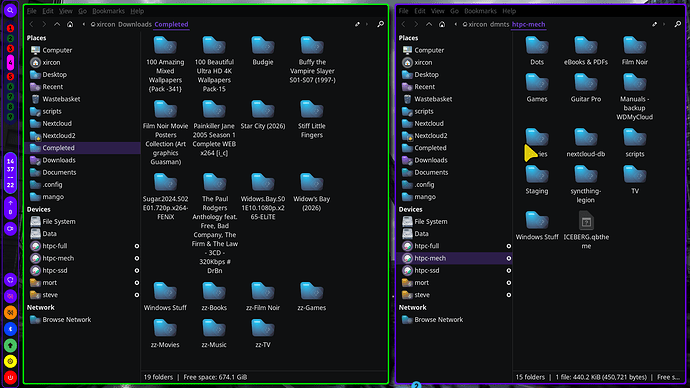Viewport: 690px width, 388px height.
Task: Click the home icon in right window
Action: pos(442,24)
